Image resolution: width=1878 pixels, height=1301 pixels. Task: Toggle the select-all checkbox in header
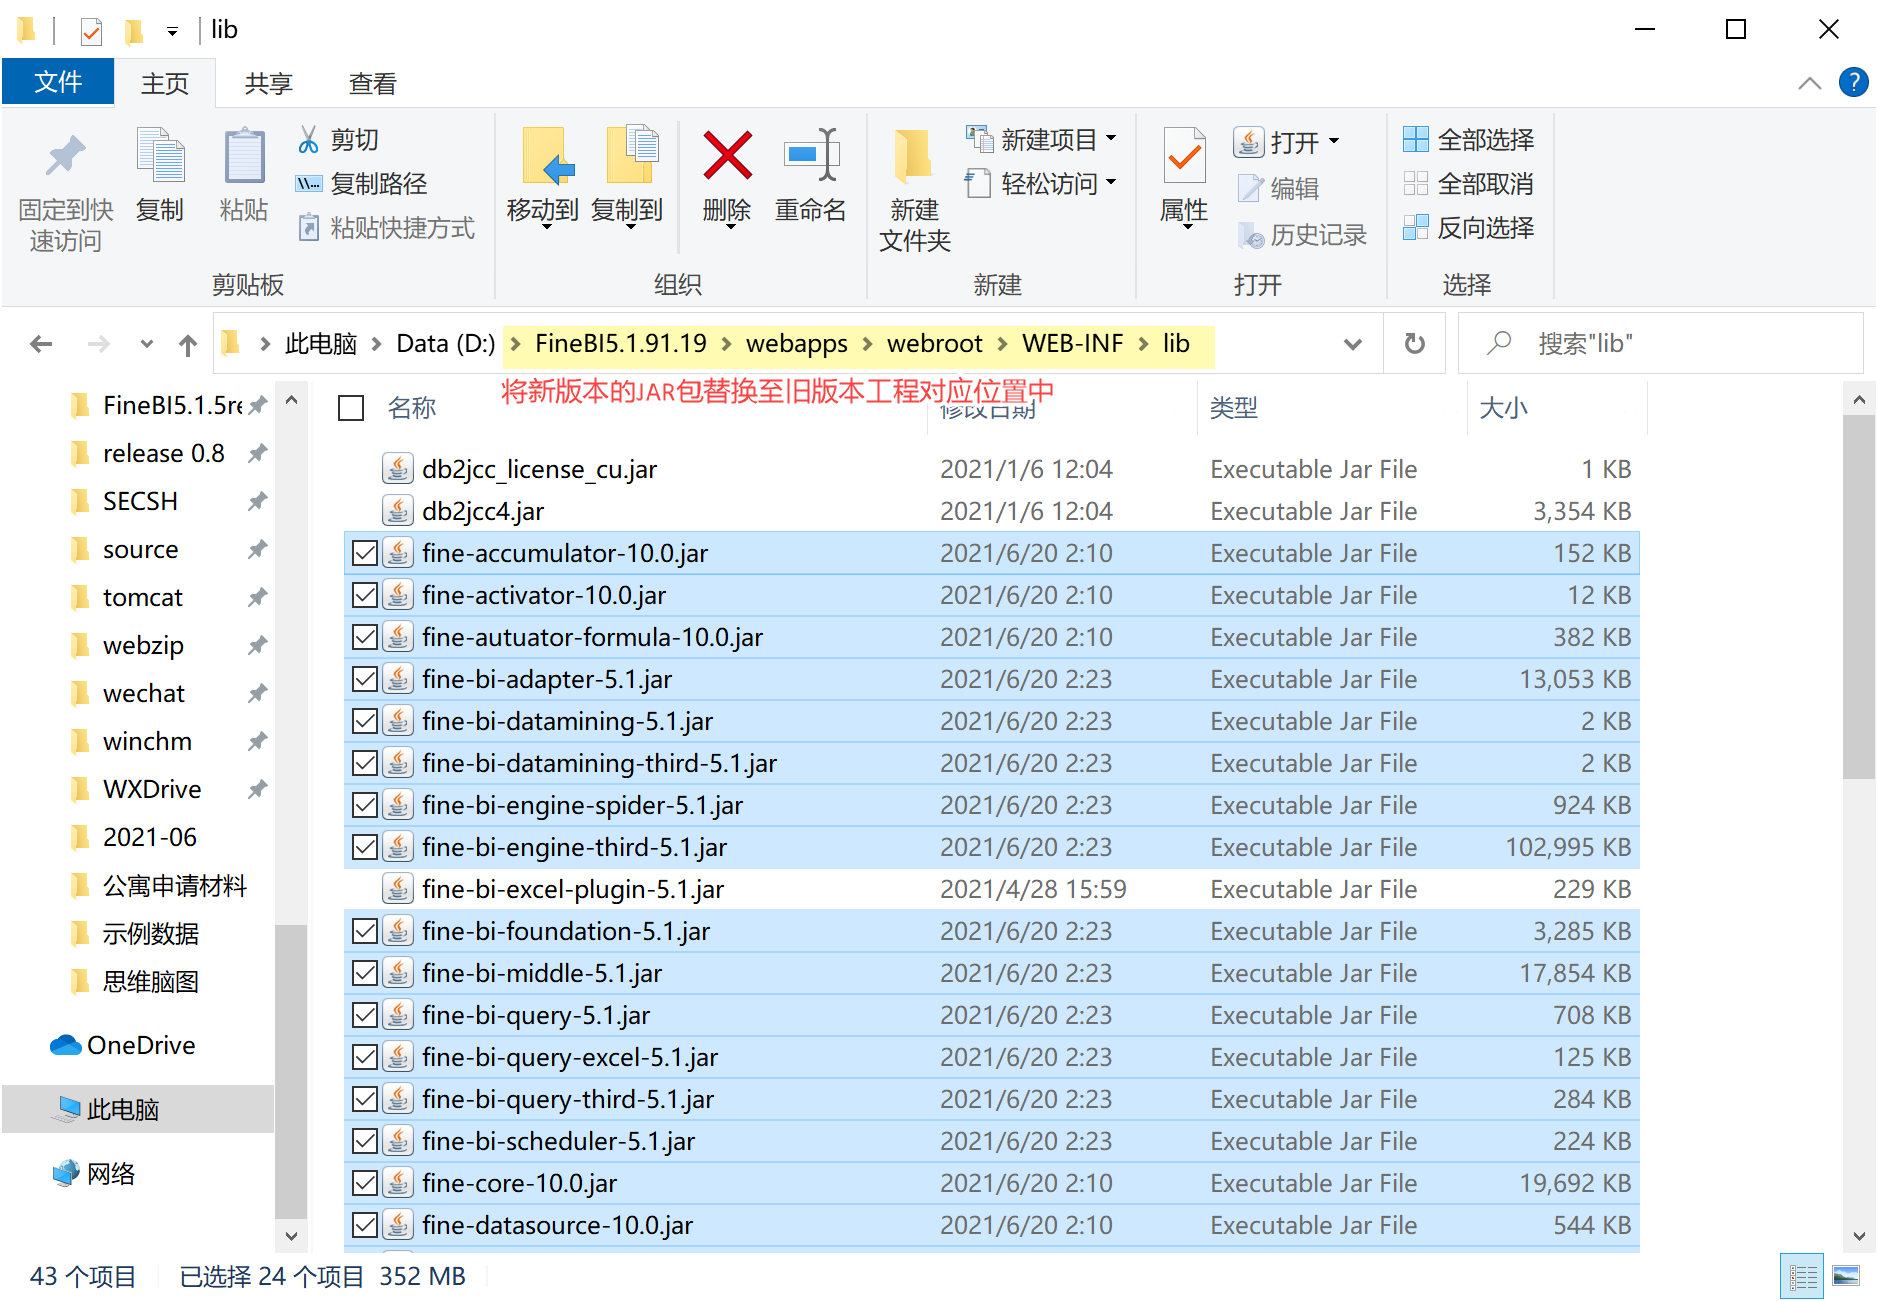351,408
